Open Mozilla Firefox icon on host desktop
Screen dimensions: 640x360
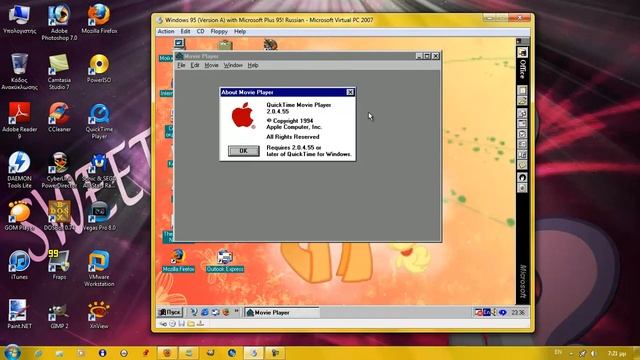coord(99,18)
